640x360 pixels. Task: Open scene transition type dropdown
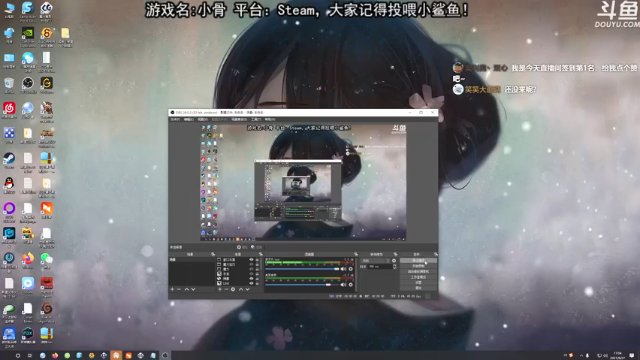pyautogui.click(x=375, y=260)
